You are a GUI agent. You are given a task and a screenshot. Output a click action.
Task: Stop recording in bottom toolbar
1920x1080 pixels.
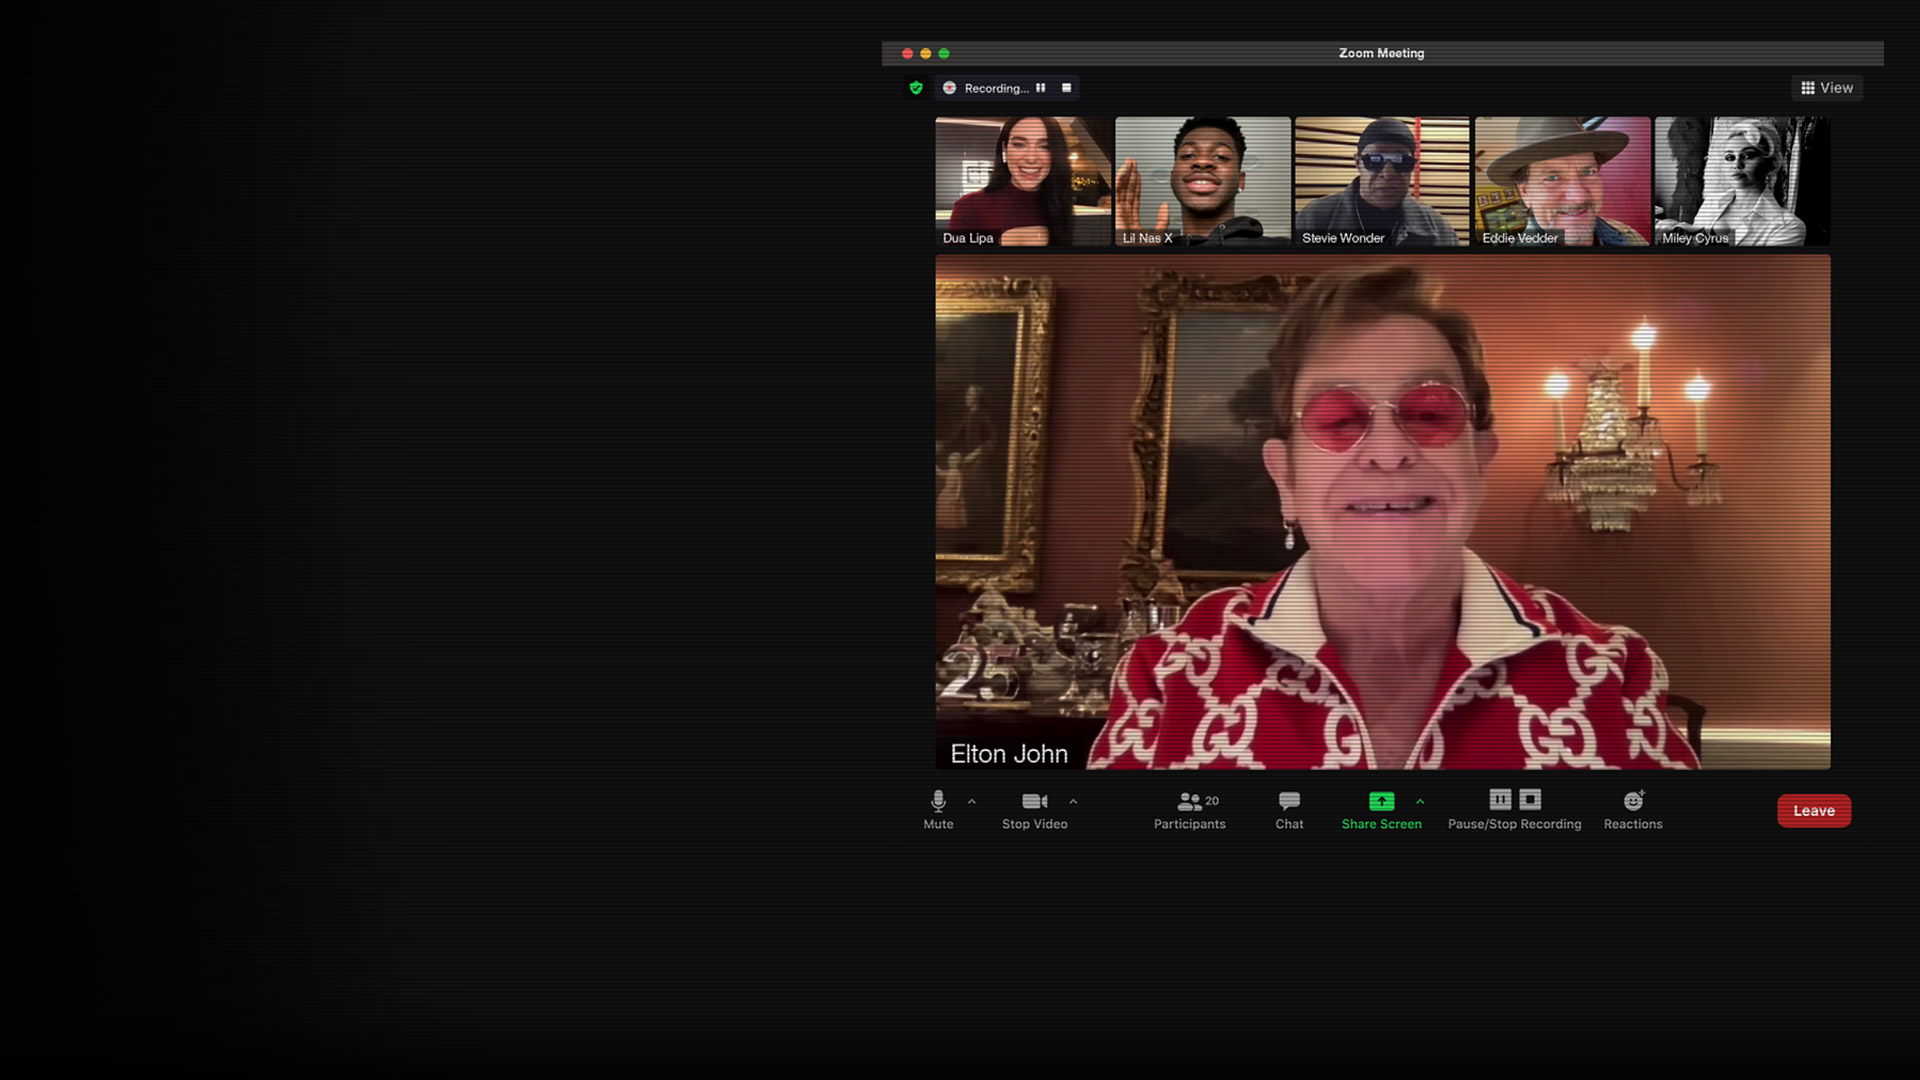coord(1530,799)
